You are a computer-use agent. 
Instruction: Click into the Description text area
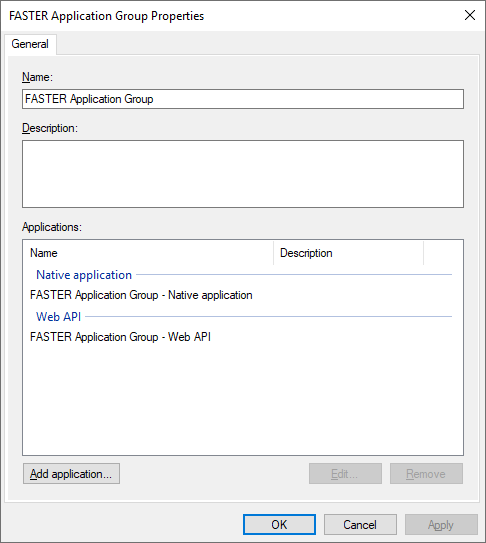tap(243, 174)
